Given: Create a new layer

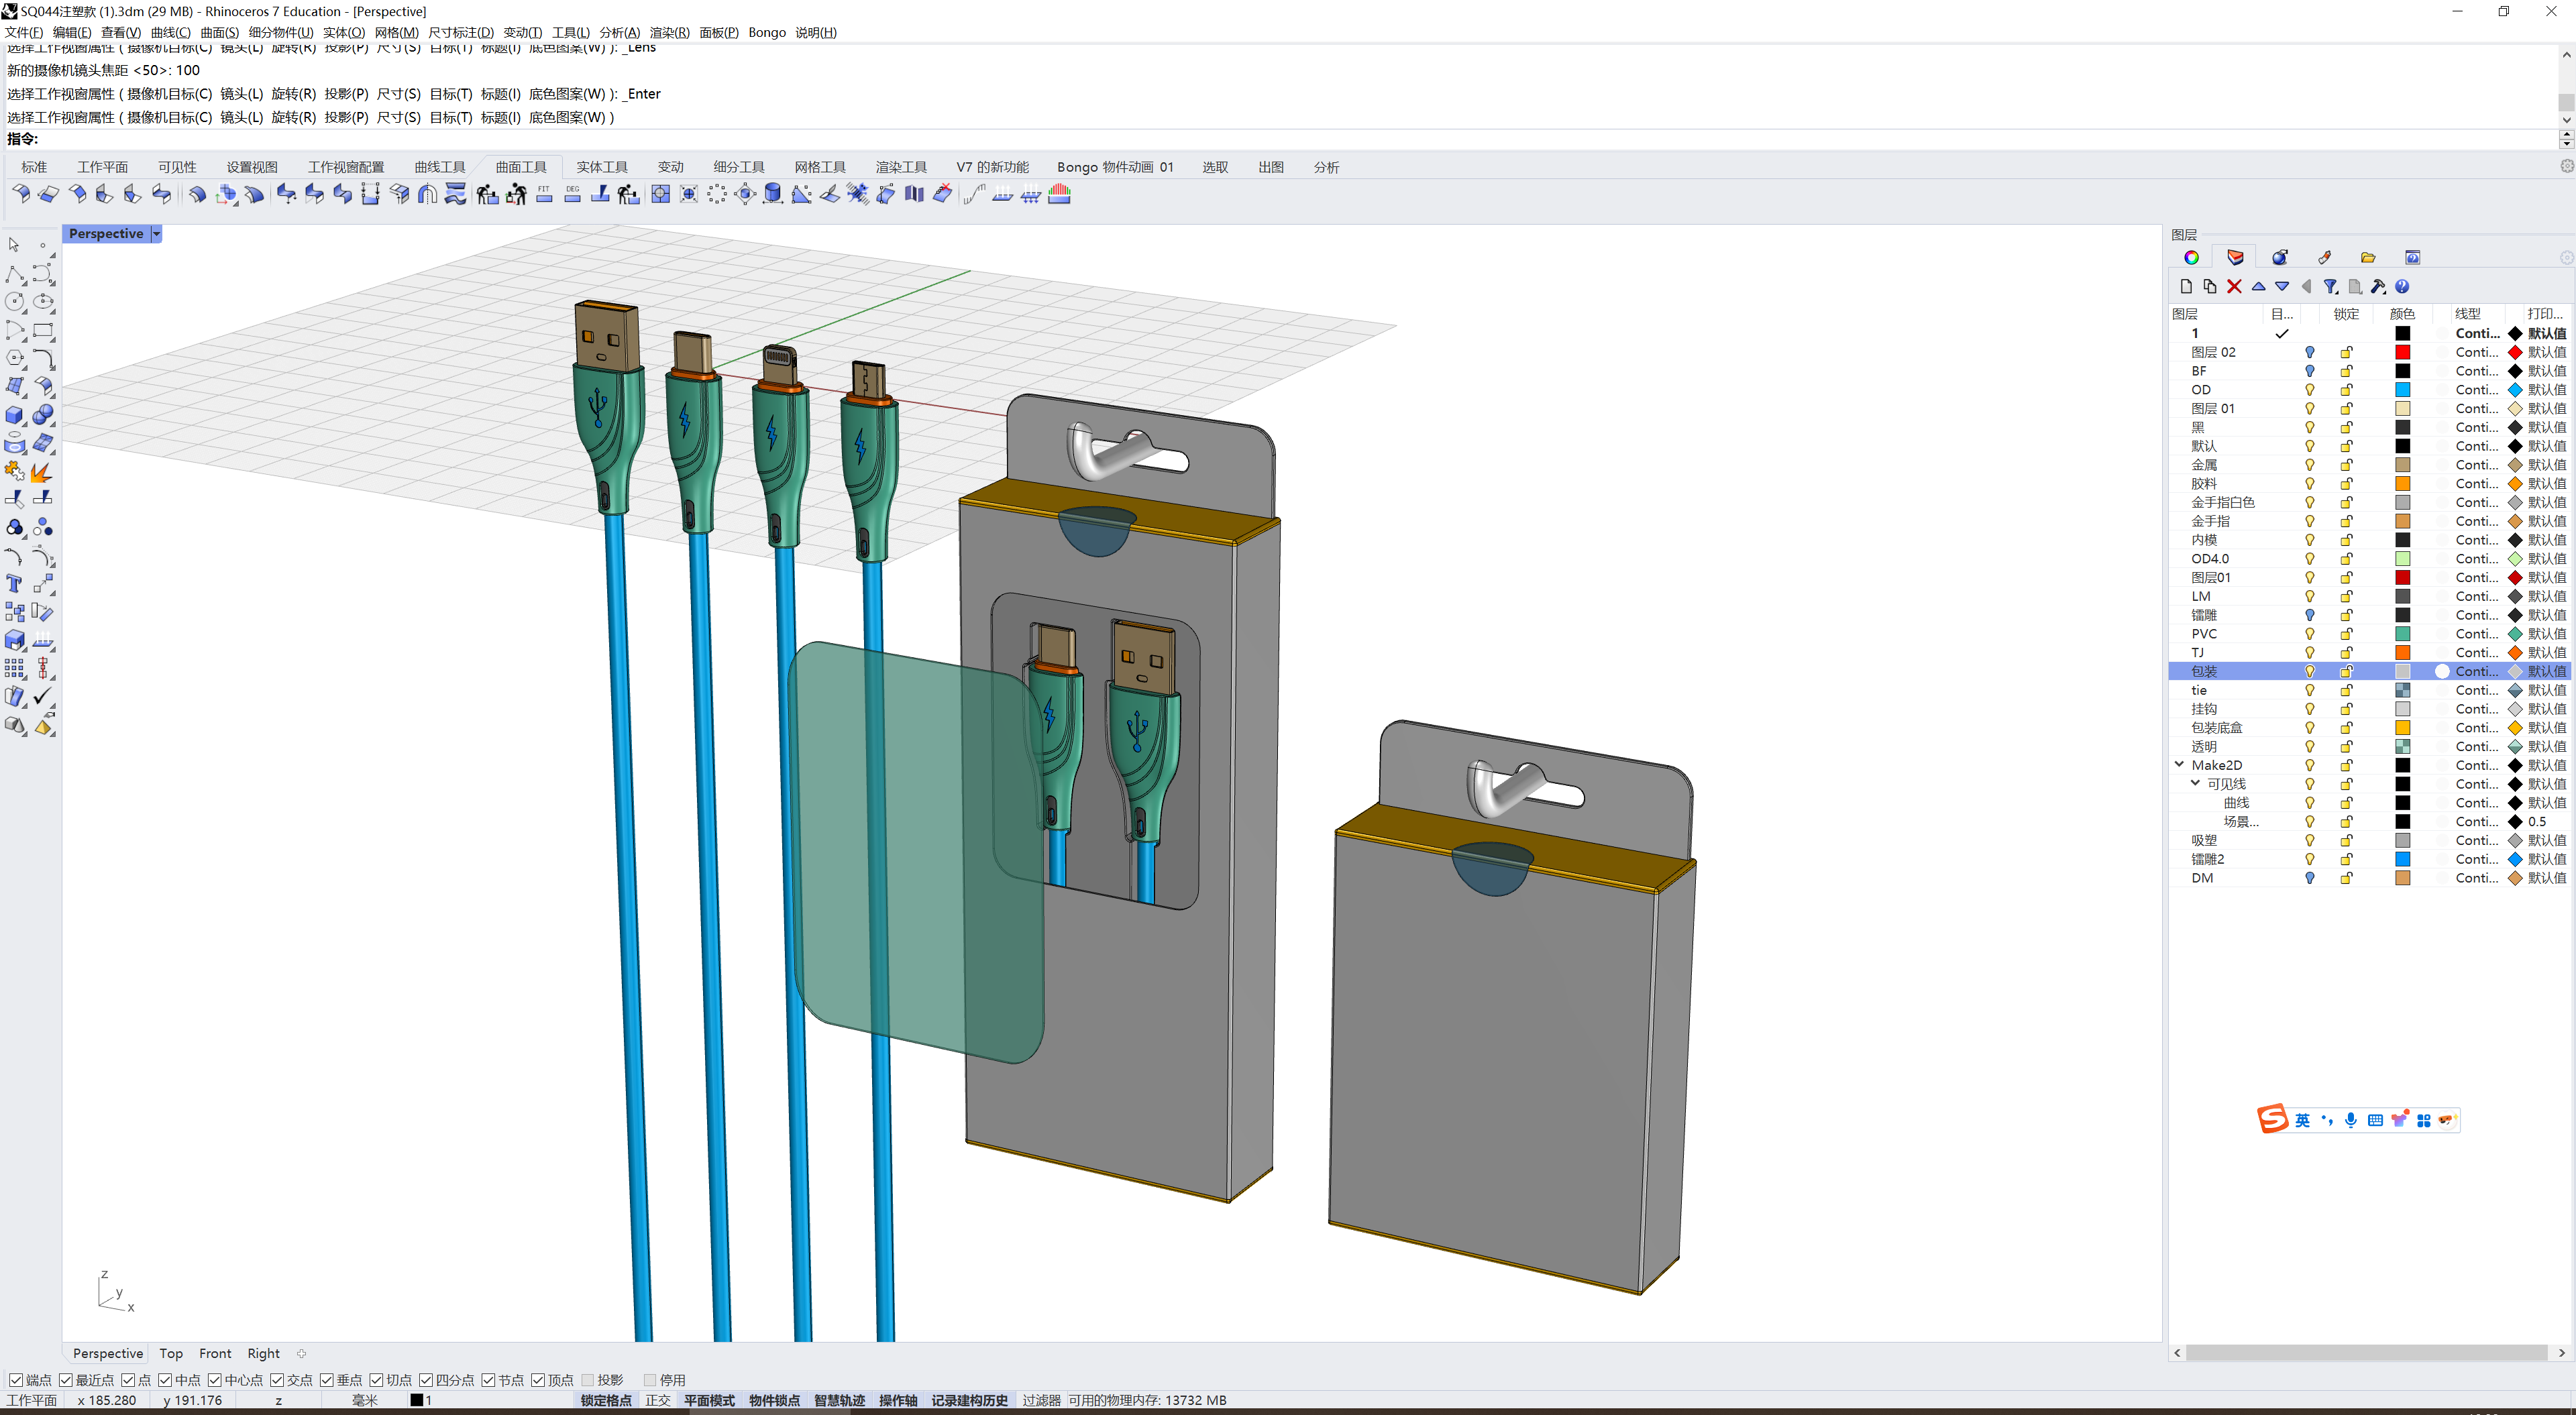Looking at the screenshot, I should [x=2185, y=287].
